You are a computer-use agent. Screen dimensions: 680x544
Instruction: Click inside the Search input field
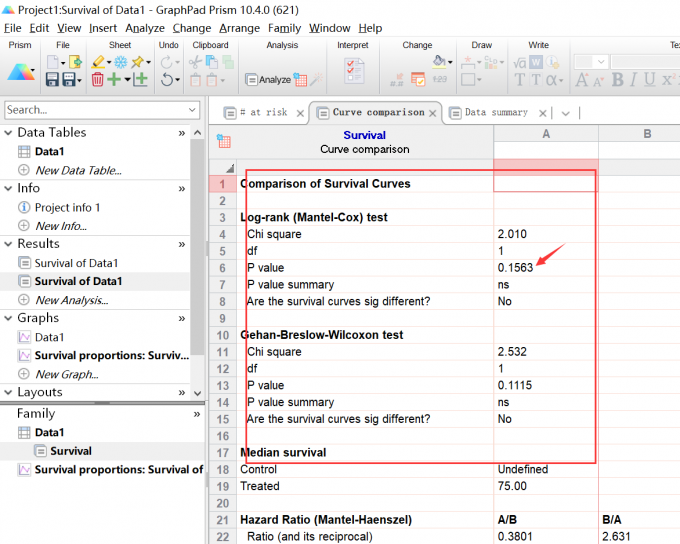pos(95,110)
